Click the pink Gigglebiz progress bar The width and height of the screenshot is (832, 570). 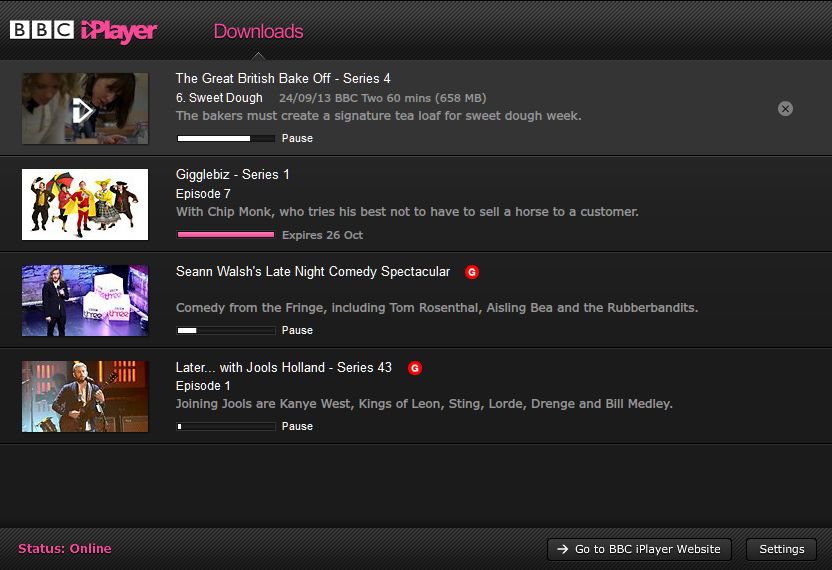point(226,235)
